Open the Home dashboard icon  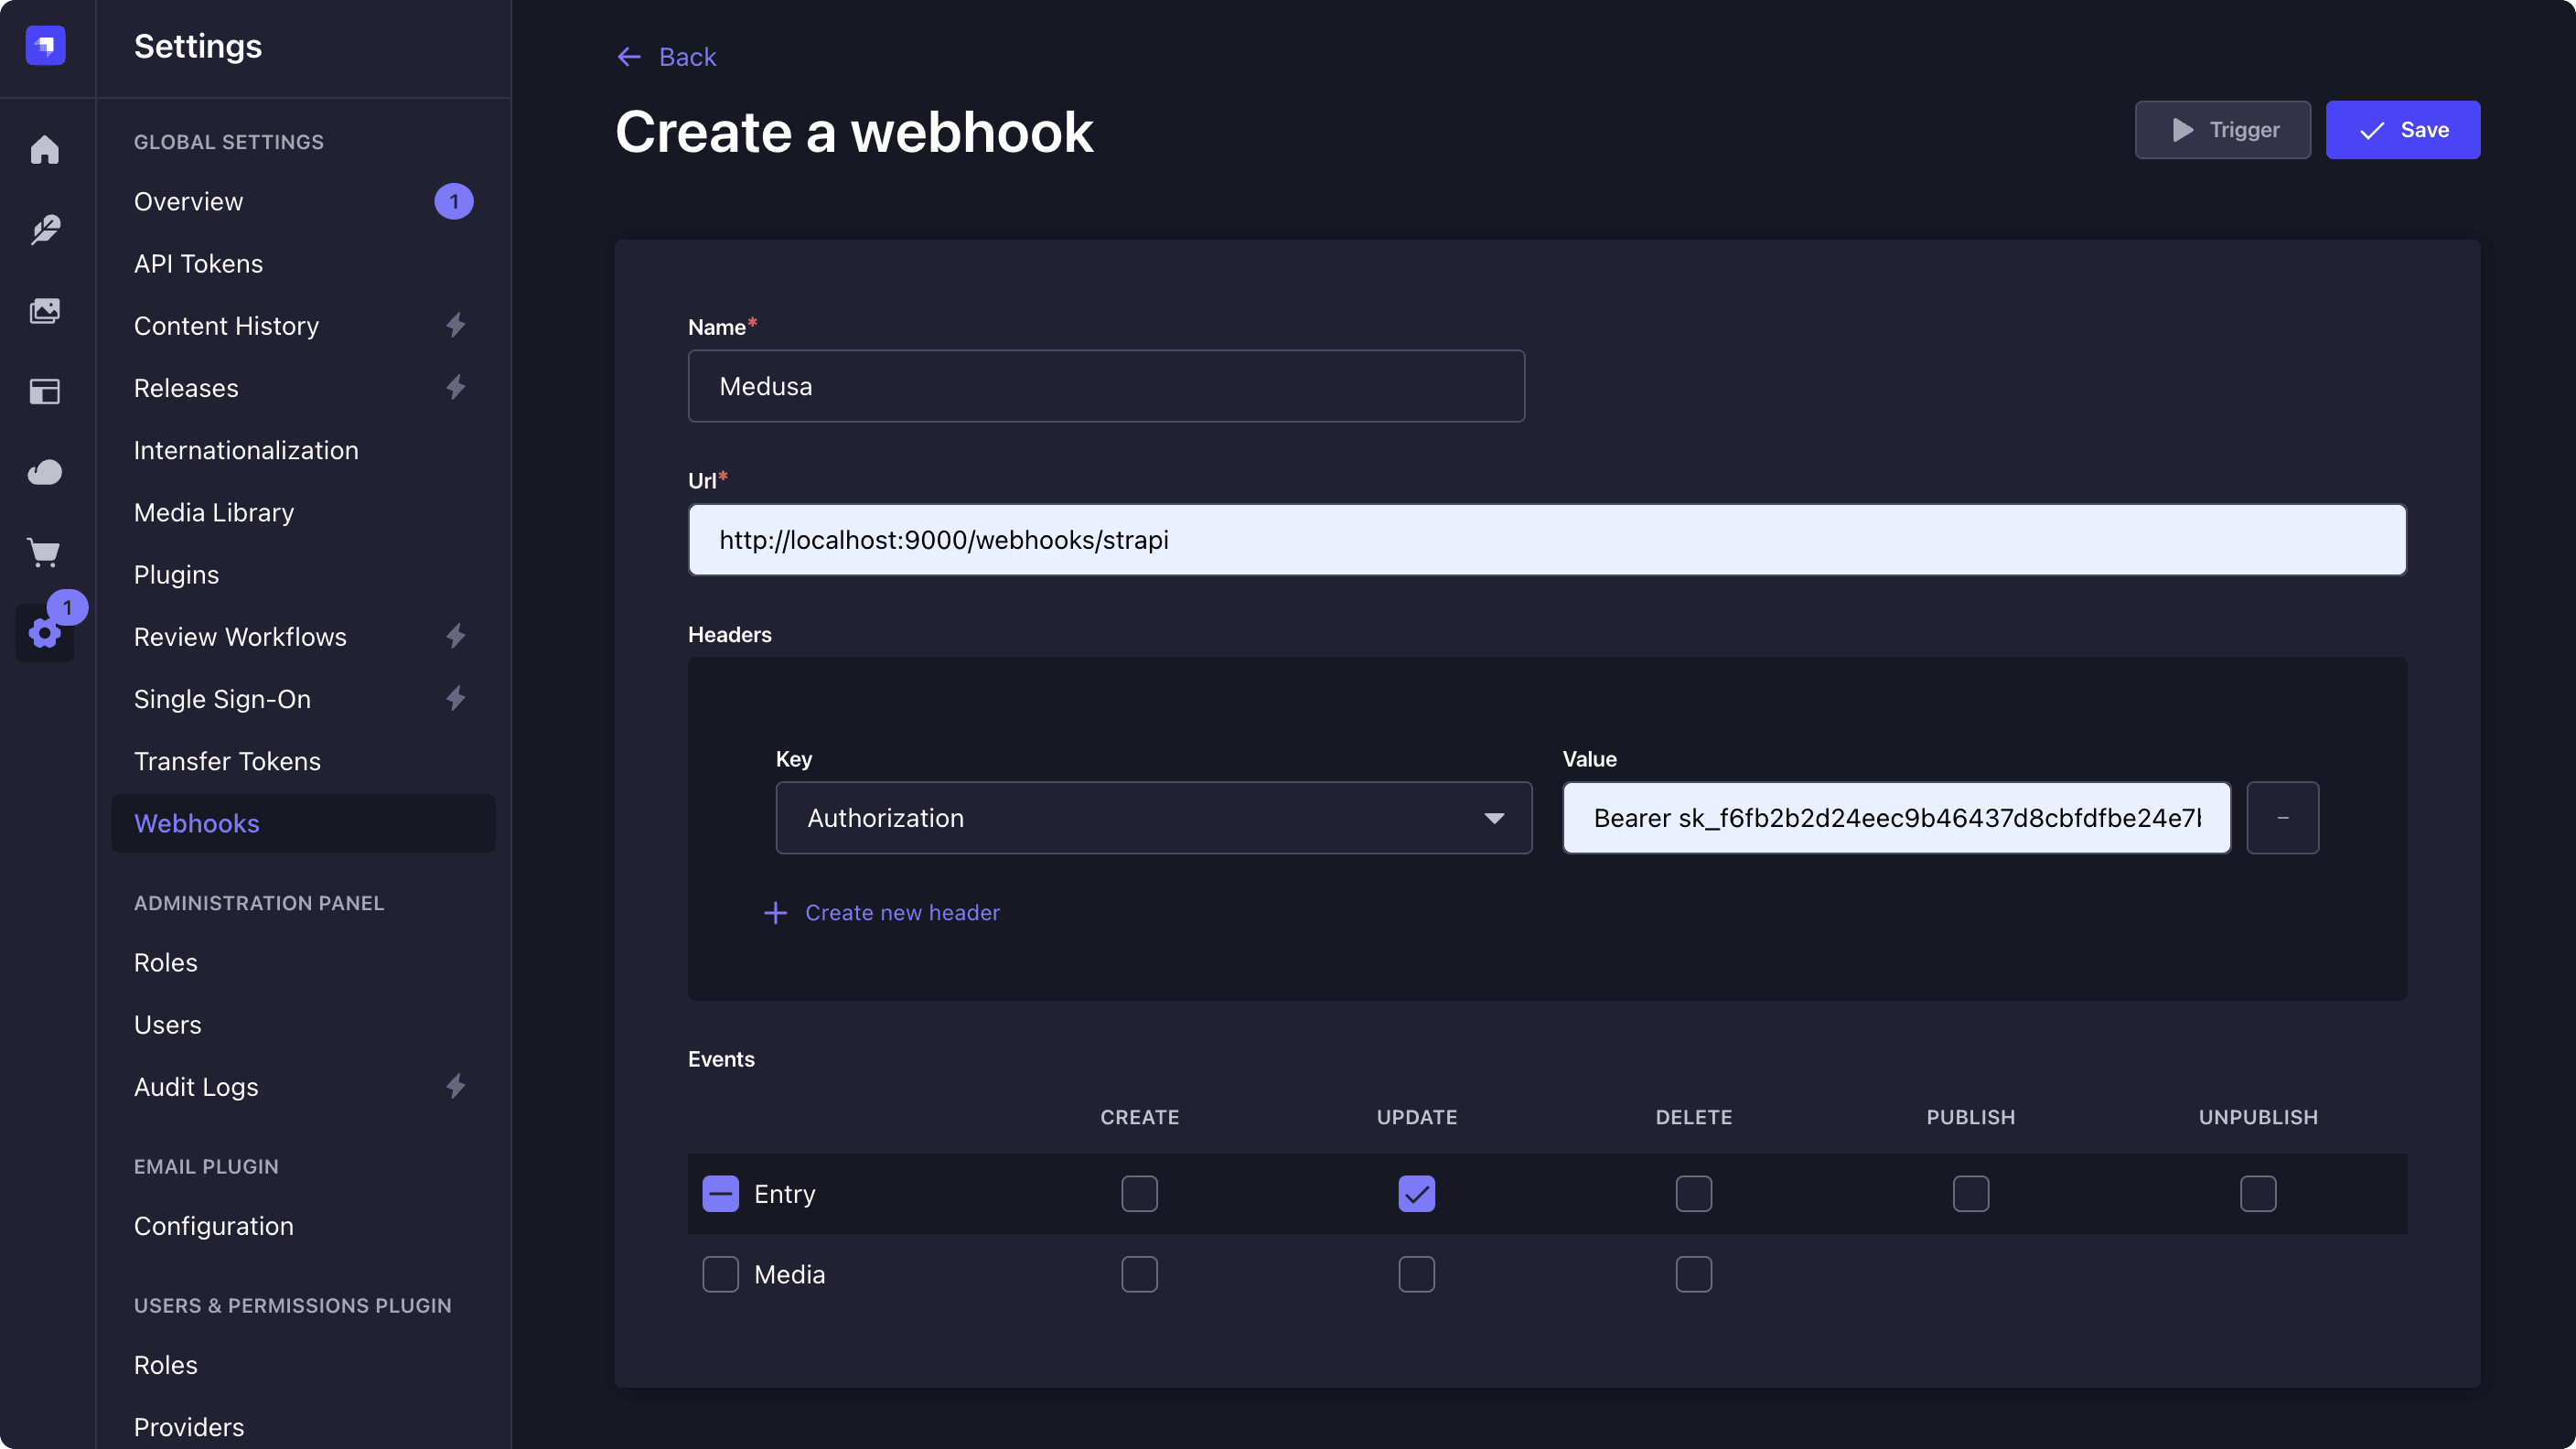point(45,149)
